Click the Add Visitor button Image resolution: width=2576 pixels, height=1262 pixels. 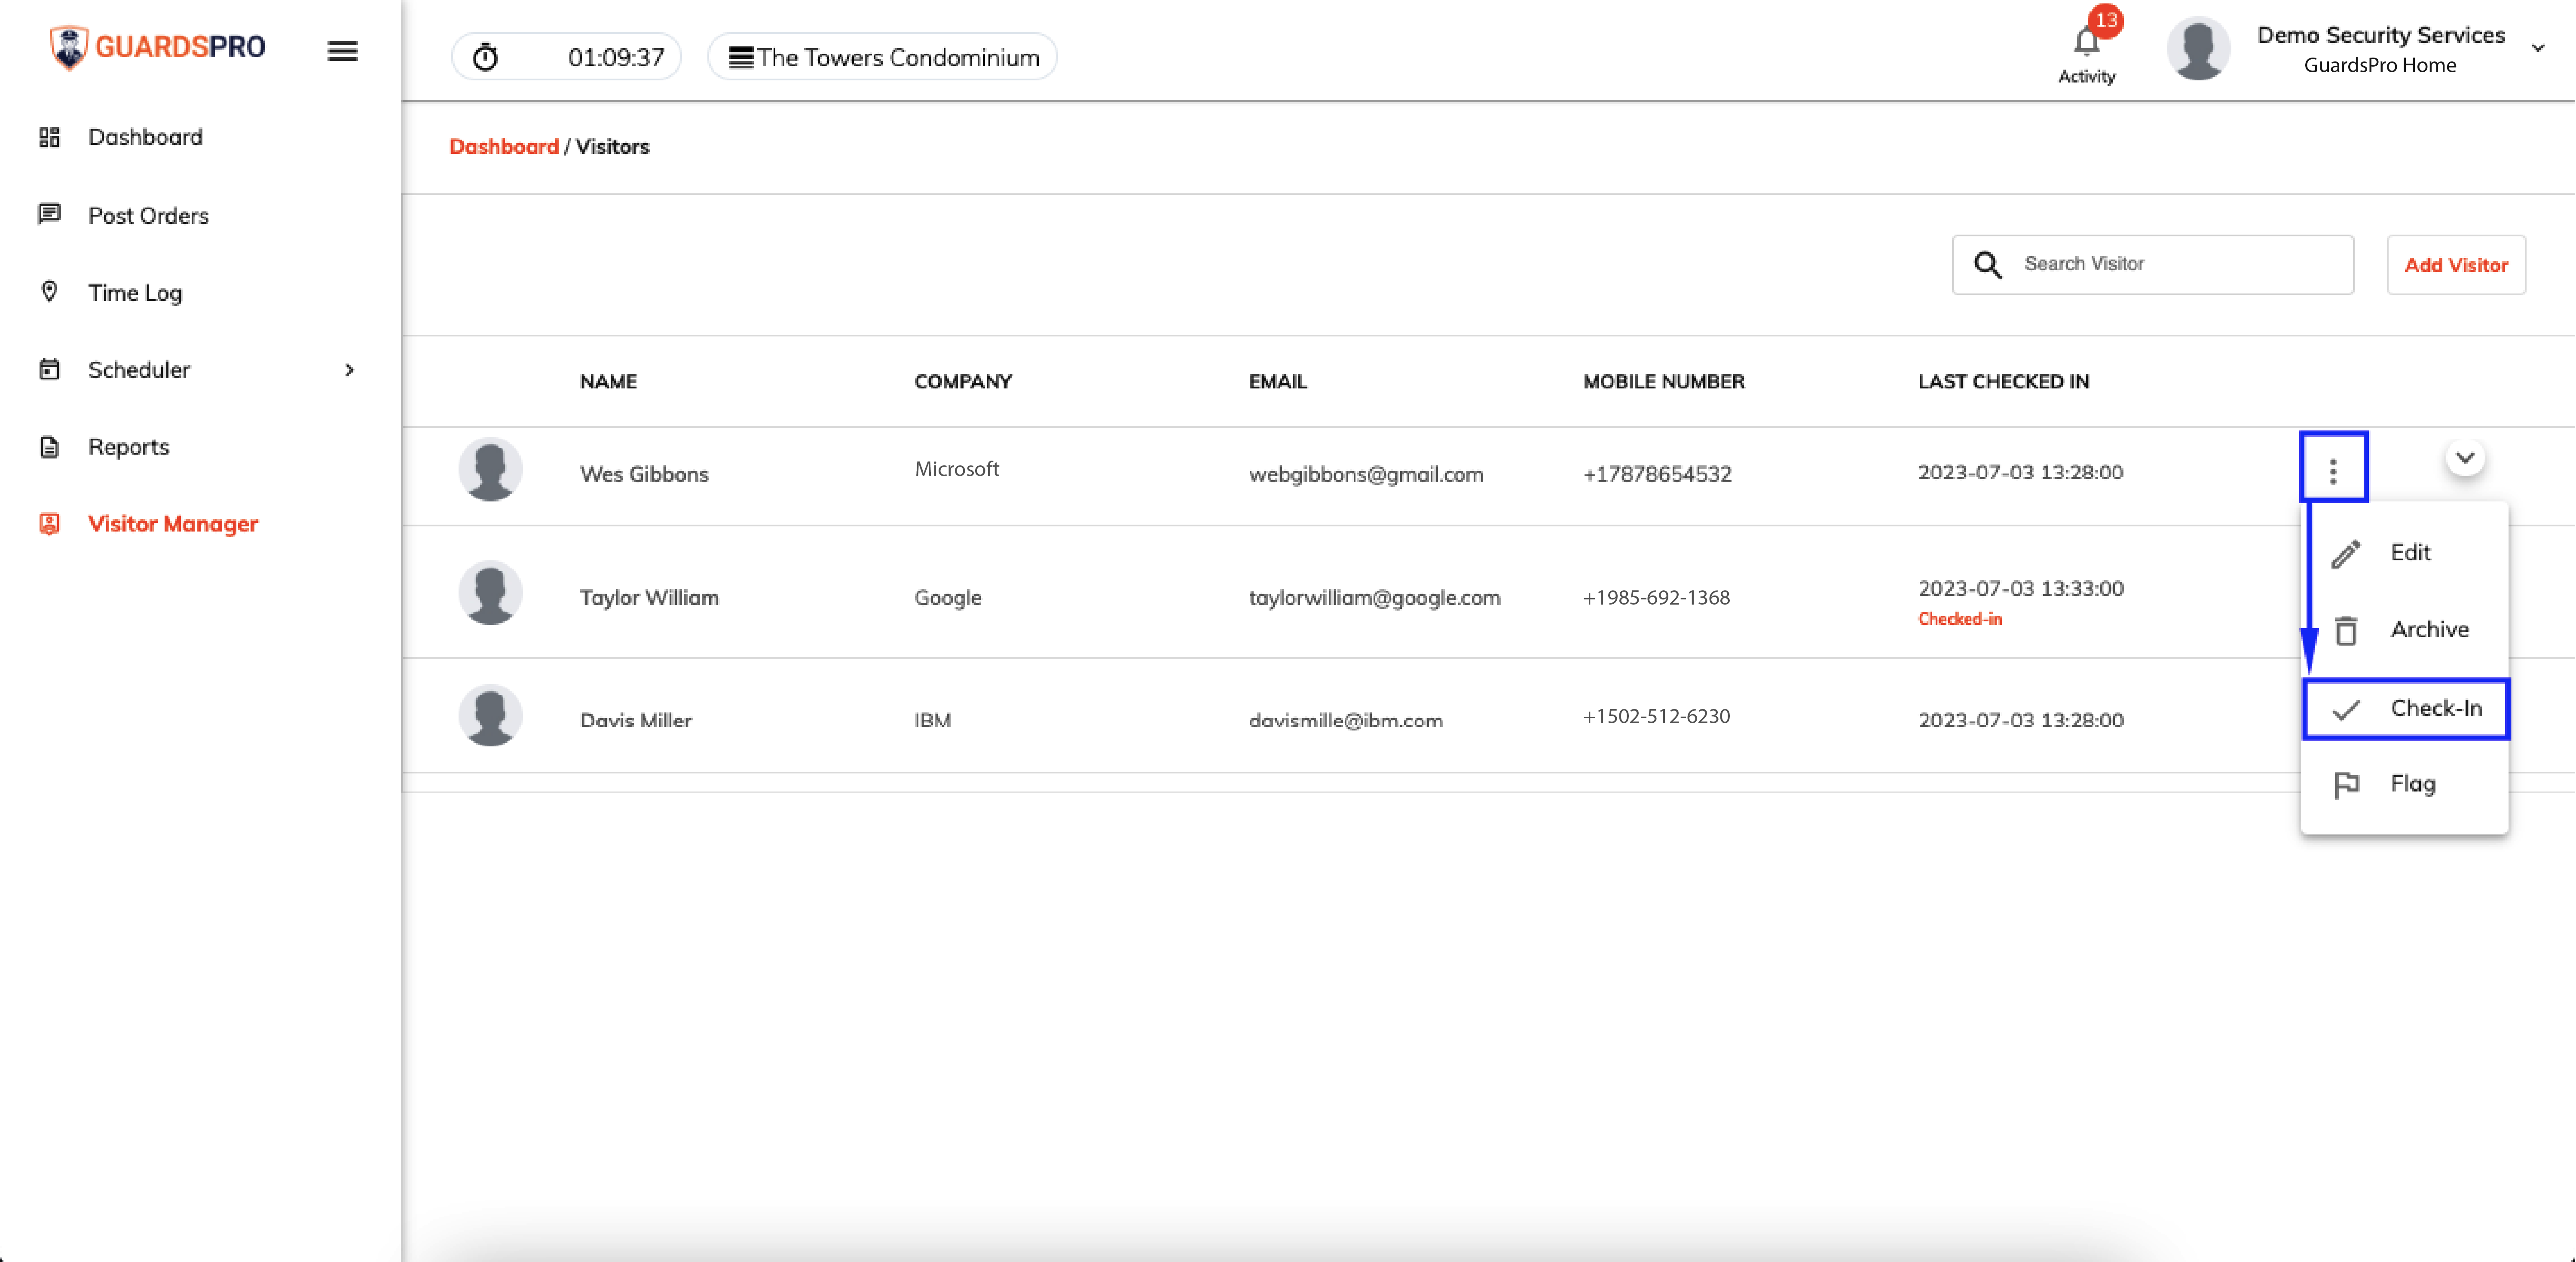pyautogui.click(x=2456, y=265)
